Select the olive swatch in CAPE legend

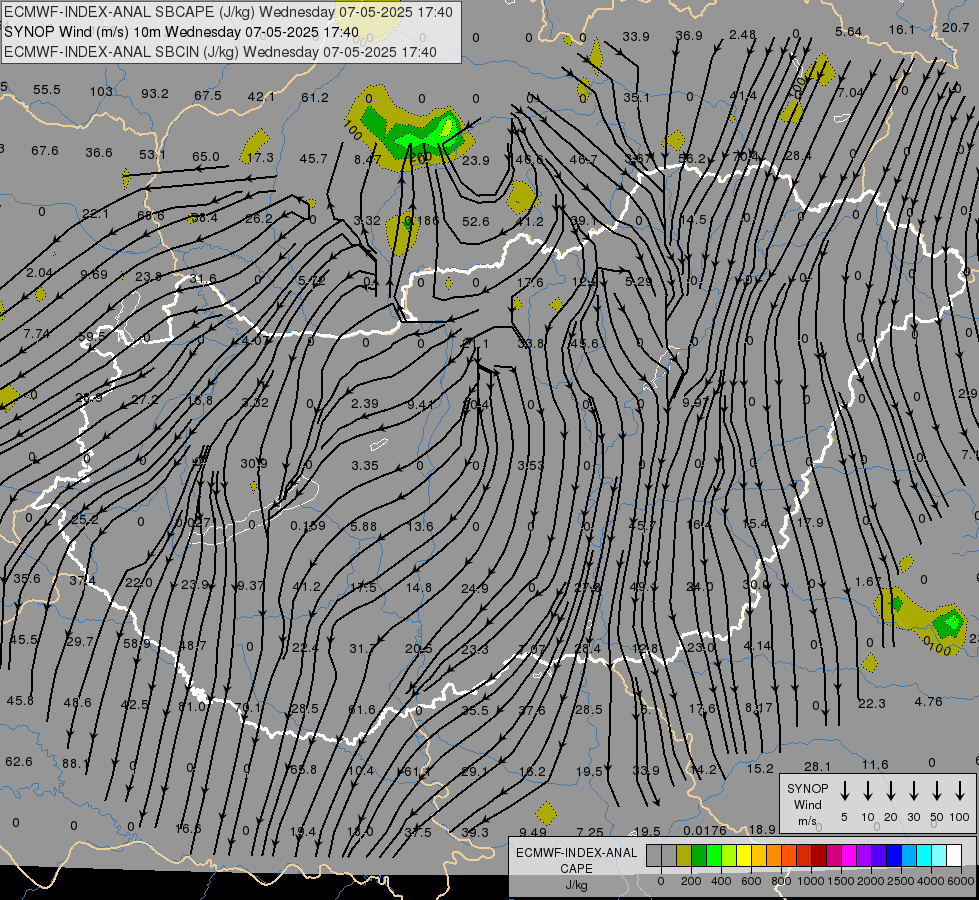684,856
